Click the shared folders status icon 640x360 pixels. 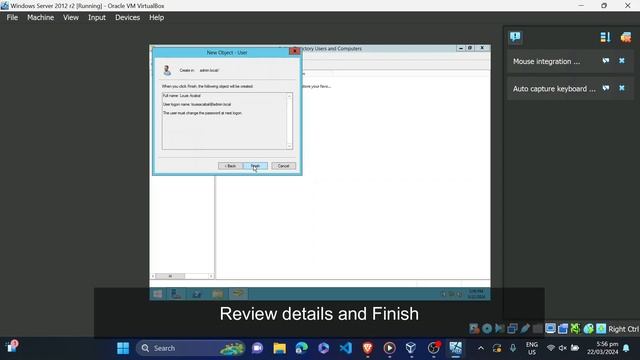(x=538, y=329)
